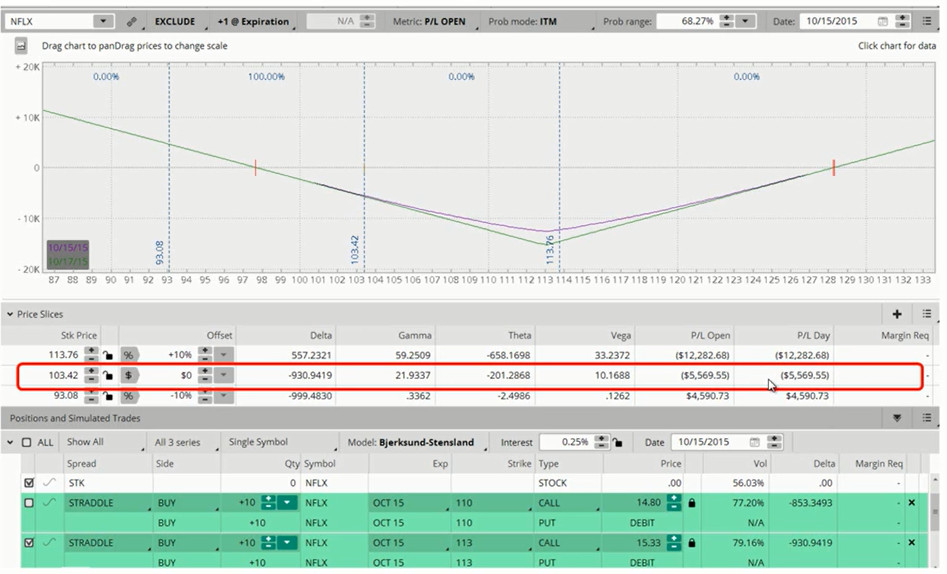The height and width of the screenshot is (574, 947).
Task: Click the P/L Open column header
Action: click(x=710, y=335)
